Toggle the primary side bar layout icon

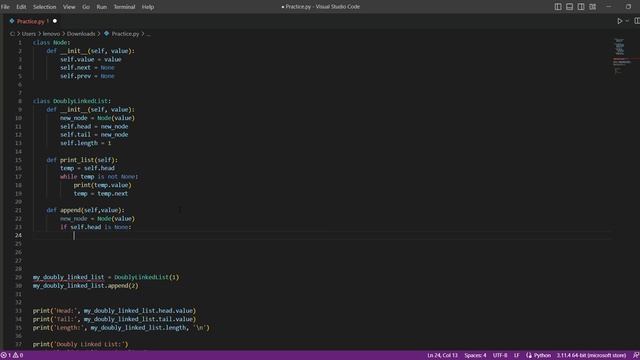click(x=558, y=7)
